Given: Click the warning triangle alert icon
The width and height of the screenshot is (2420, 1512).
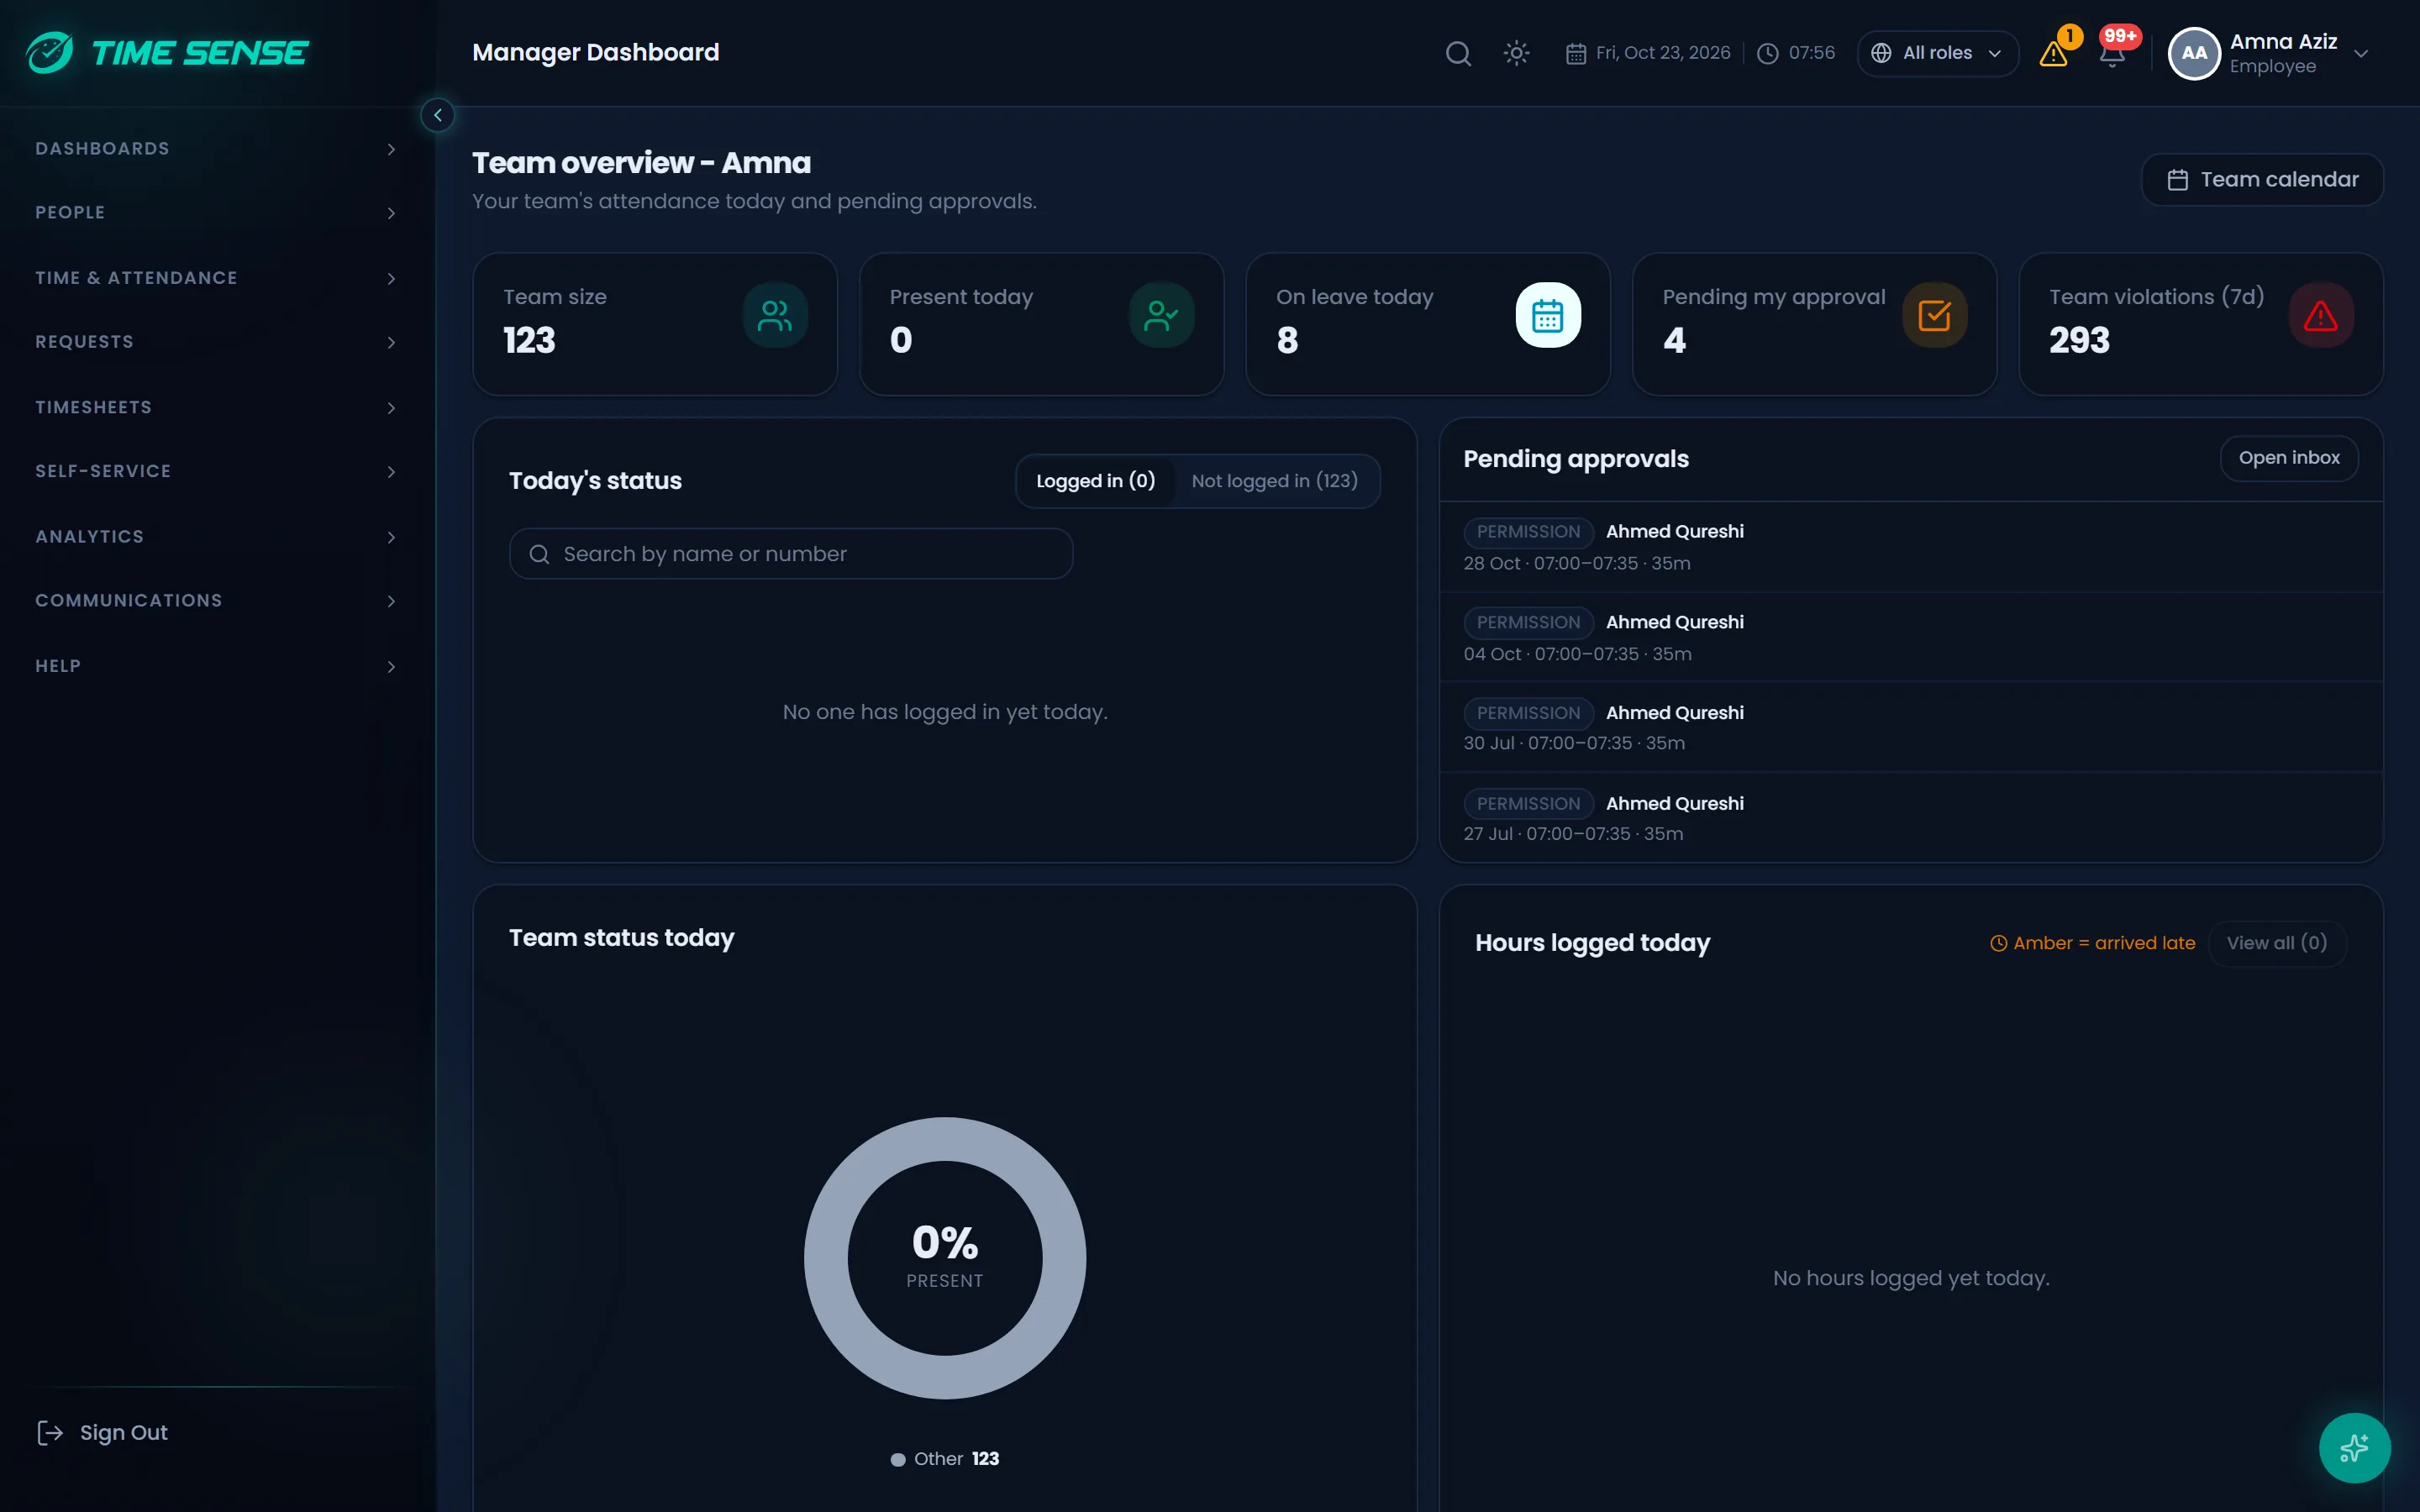Looking at the screenshot, I should click(x=2053, y=54).
